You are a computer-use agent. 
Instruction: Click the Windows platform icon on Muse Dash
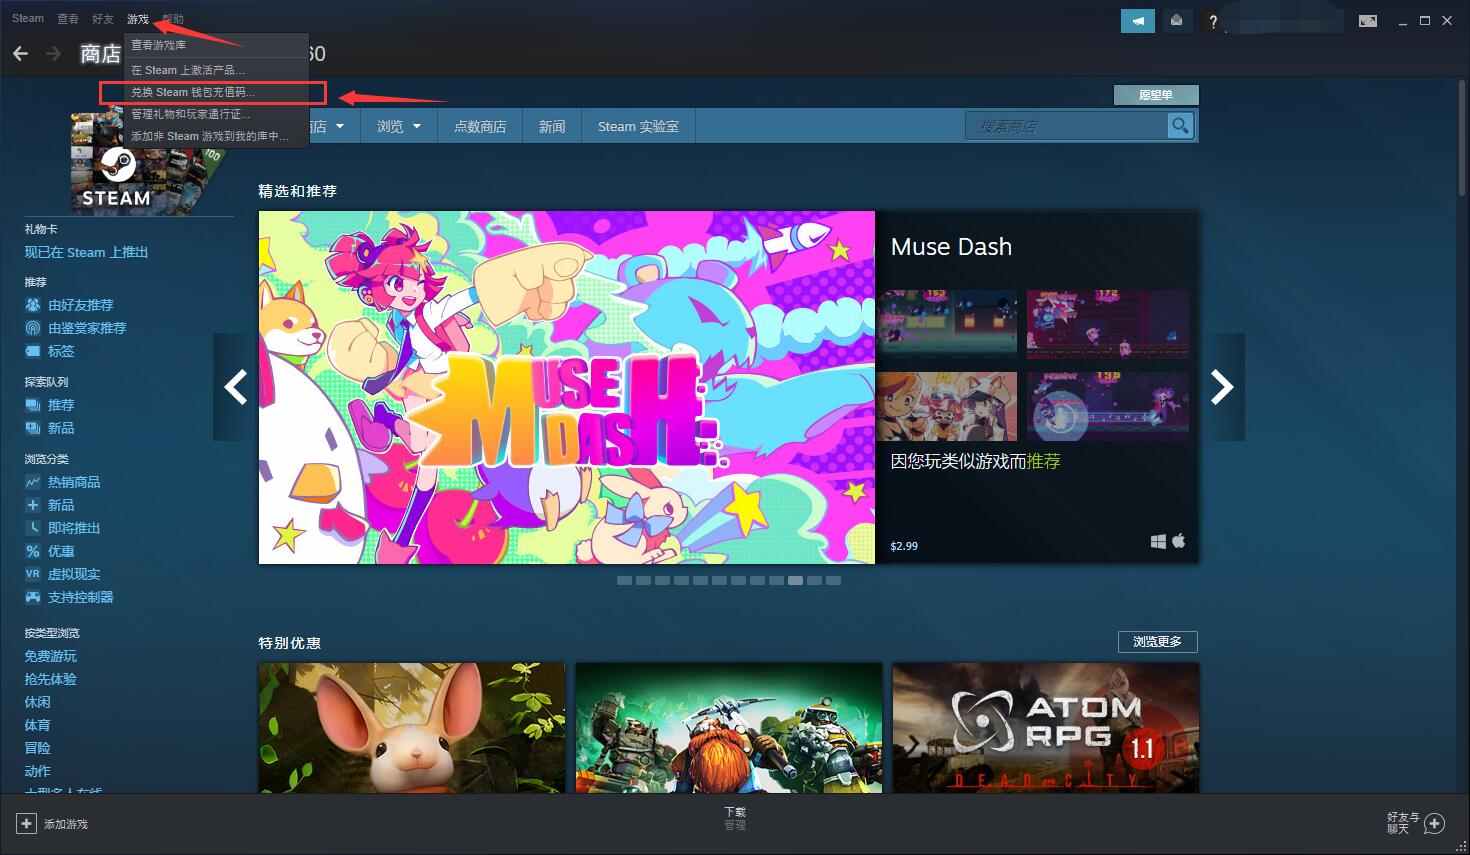(x=1158, y=541)
